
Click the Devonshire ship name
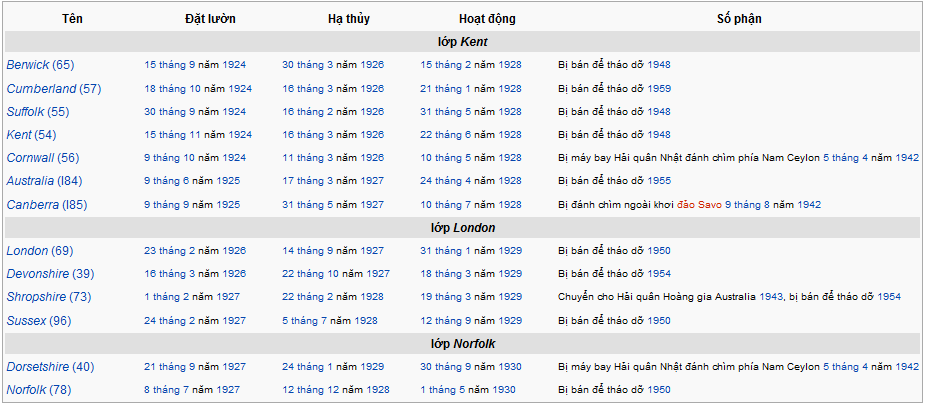[37, 274]
